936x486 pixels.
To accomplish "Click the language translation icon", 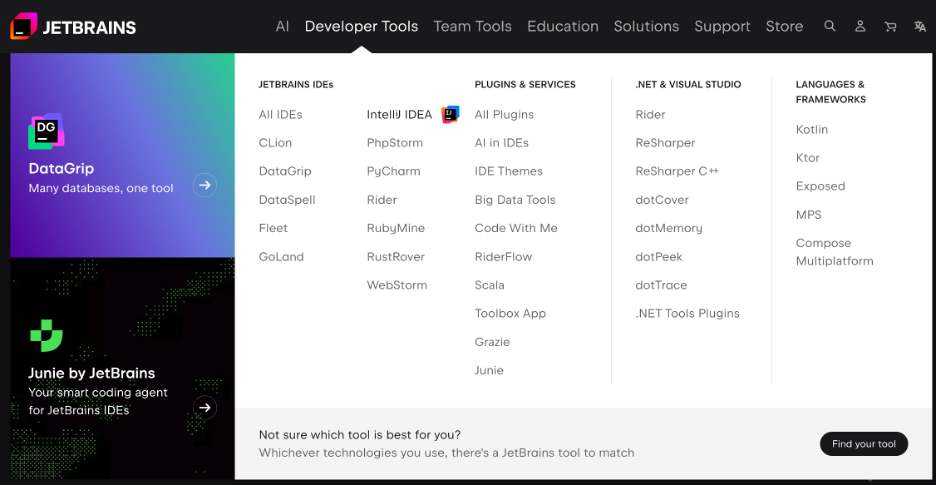I will (x=919, y=27).
